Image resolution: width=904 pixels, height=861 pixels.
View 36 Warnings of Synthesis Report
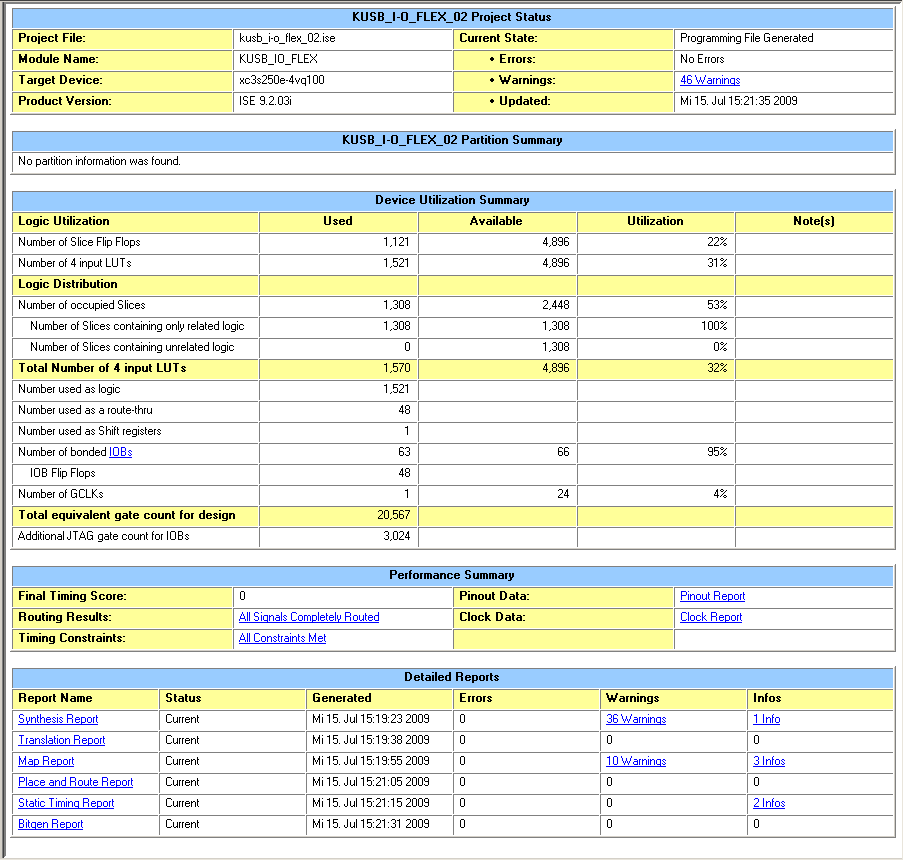pos(636,719)
